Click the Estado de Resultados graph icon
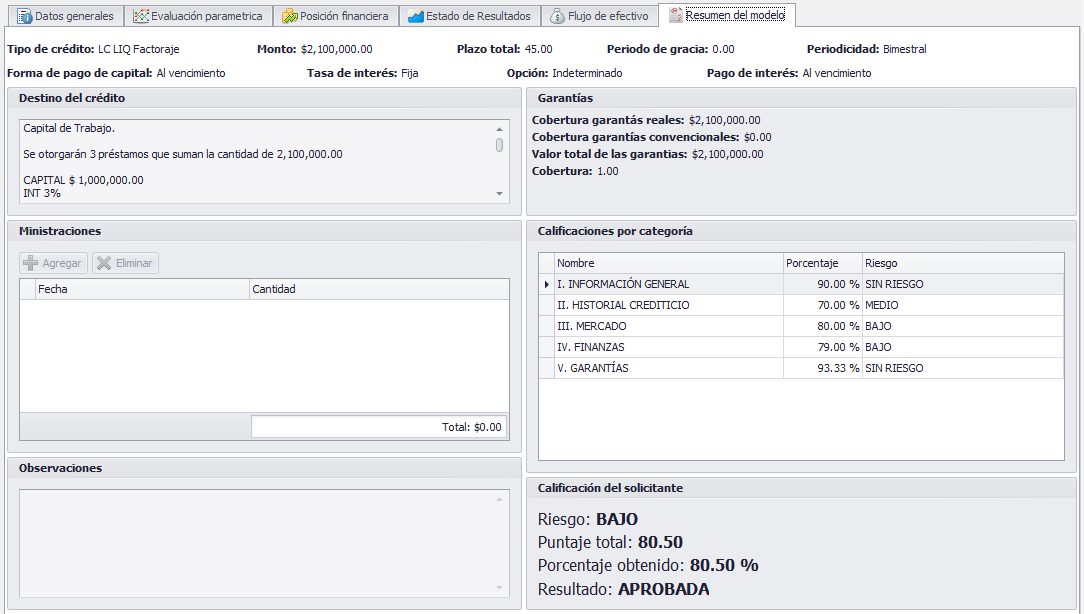 coord(415,16)
